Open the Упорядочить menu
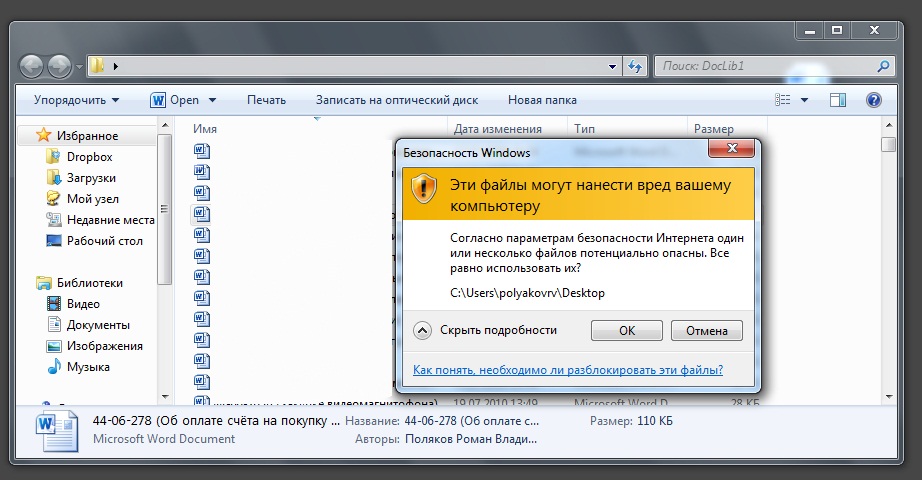The height and width of the screenshot is (480, 922). point(76,100)
